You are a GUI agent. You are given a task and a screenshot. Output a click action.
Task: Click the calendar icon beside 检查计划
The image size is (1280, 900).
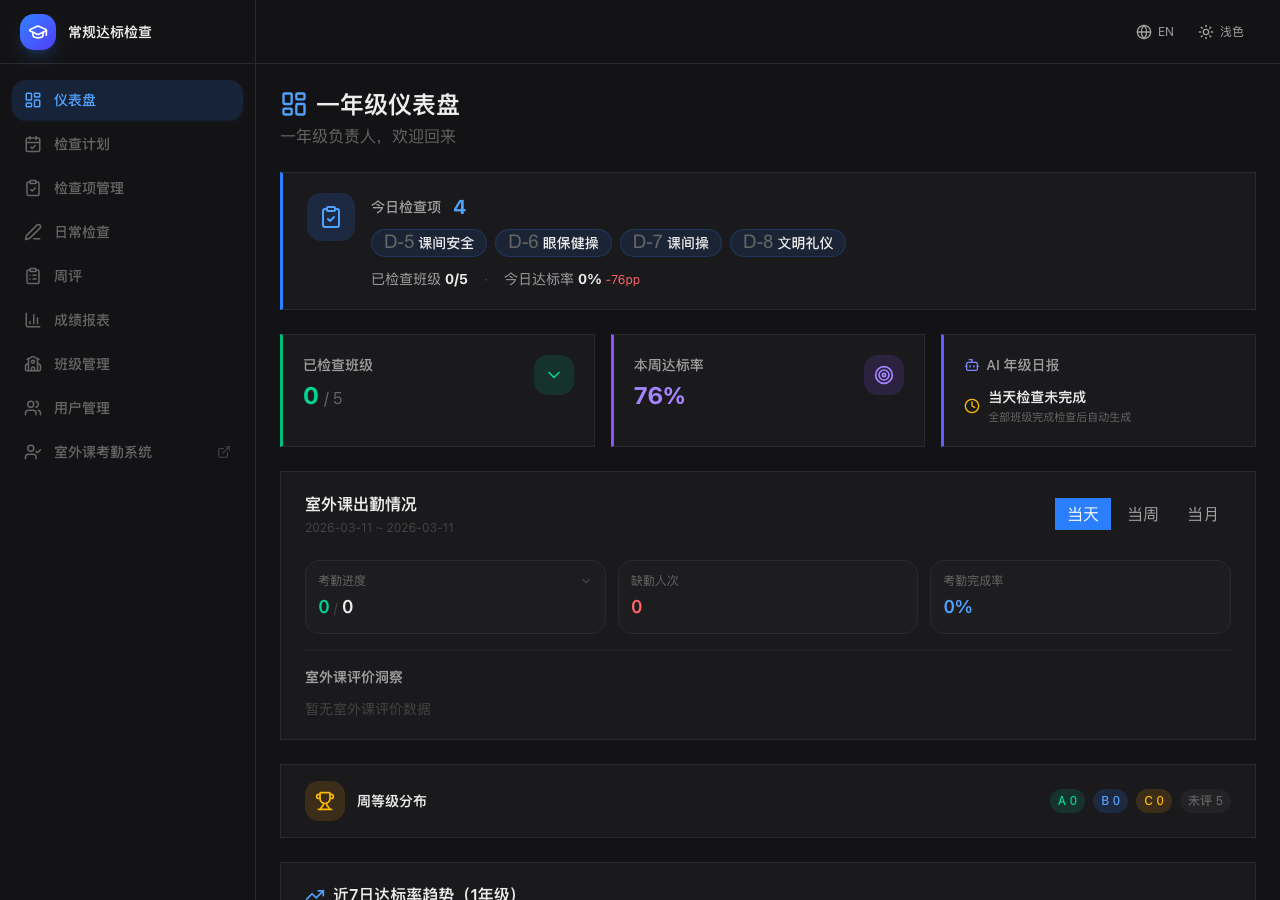33,144
